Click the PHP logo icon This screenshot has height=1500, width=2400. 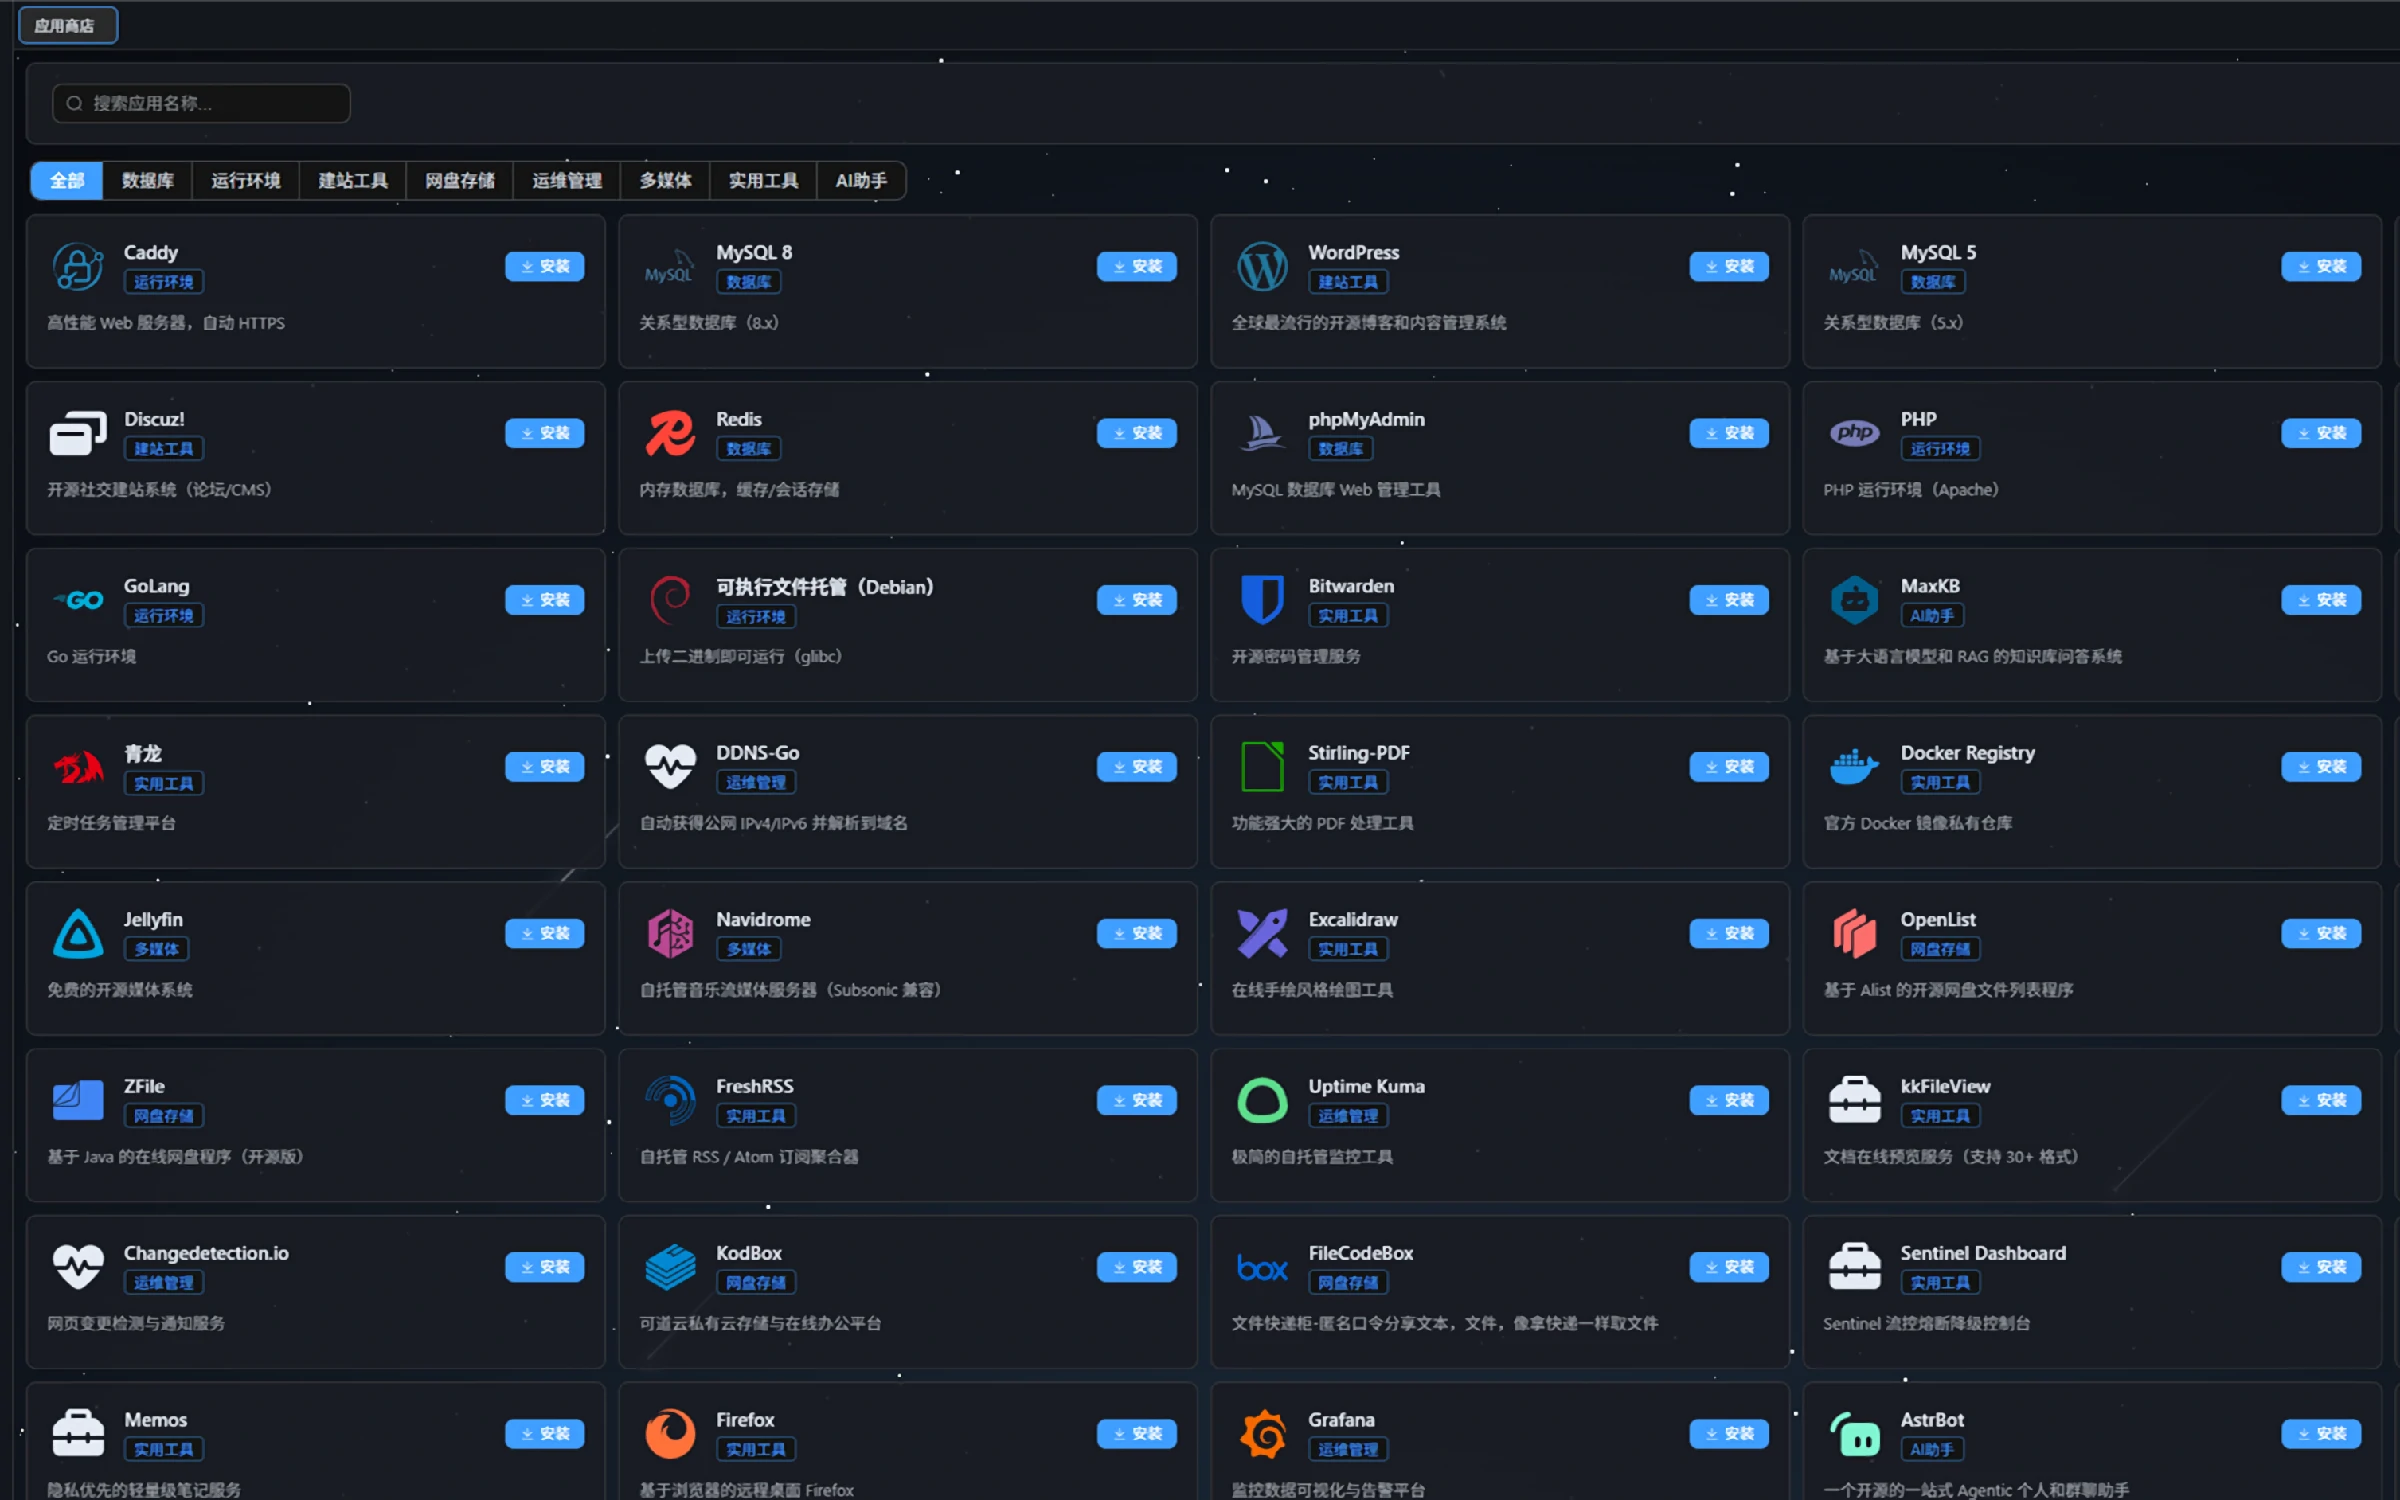point(1854,433)
